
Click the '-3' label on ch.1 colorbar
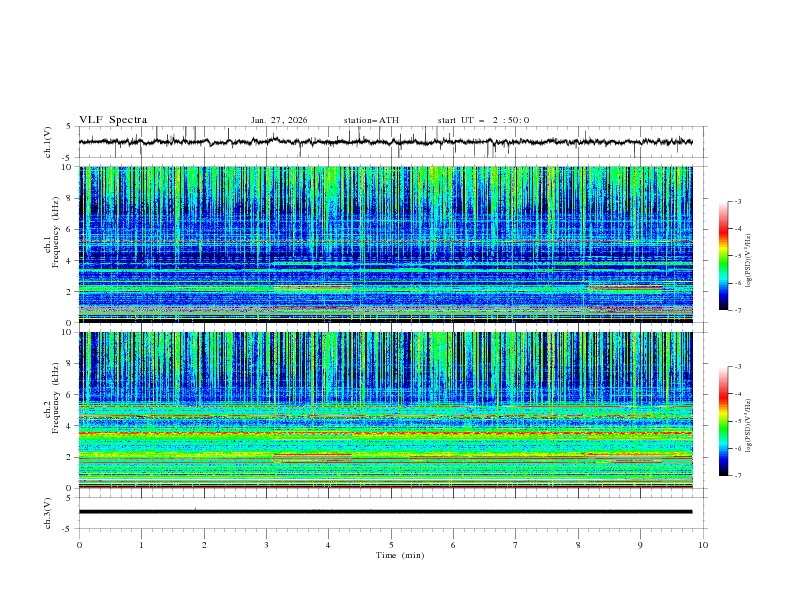pyautogui.click(x=738, y=201)
